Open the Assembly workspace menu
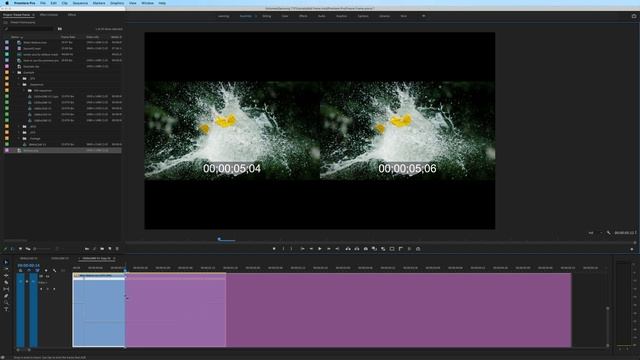Image resolution: width=640 pixels, height=360 pixels. (x=256, y=16)
